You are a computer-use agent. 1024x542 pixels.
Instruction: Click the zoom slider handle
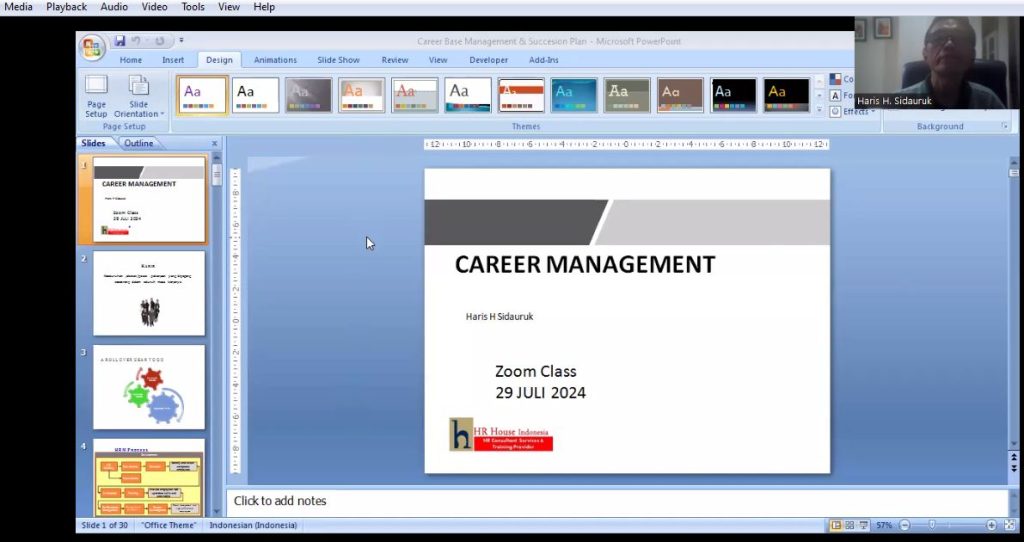[932, 525]
